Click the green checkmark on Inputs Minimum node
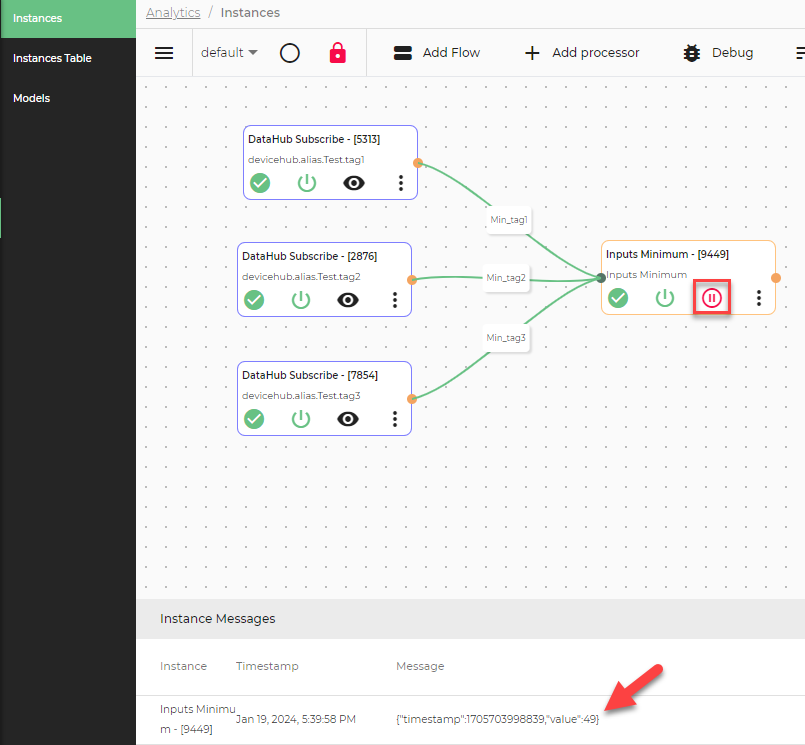 618,297
